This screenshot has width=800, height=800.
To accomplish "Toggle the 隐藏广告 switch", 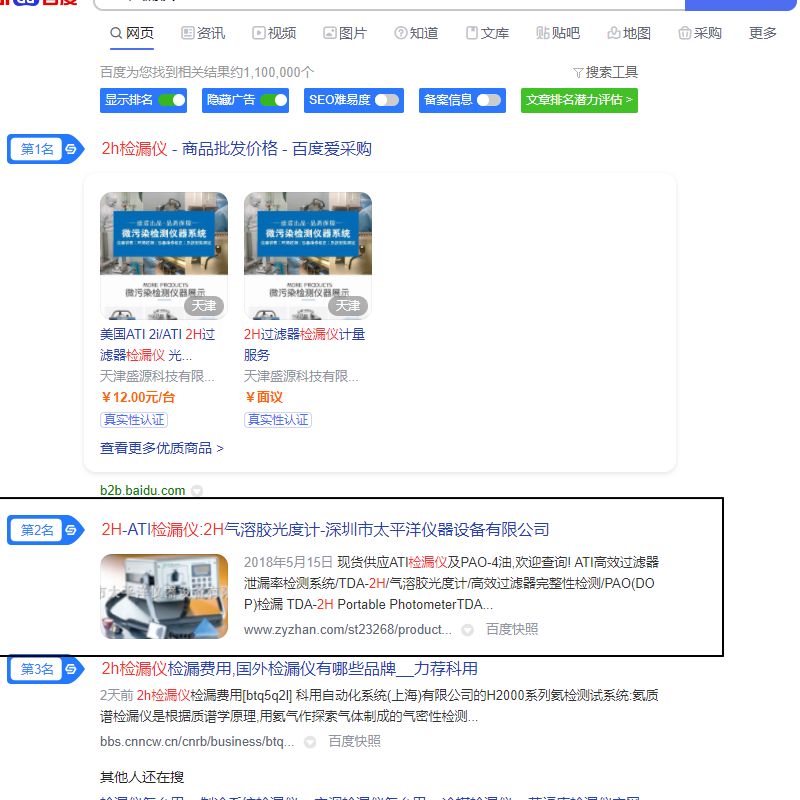I will coord(273,100).
